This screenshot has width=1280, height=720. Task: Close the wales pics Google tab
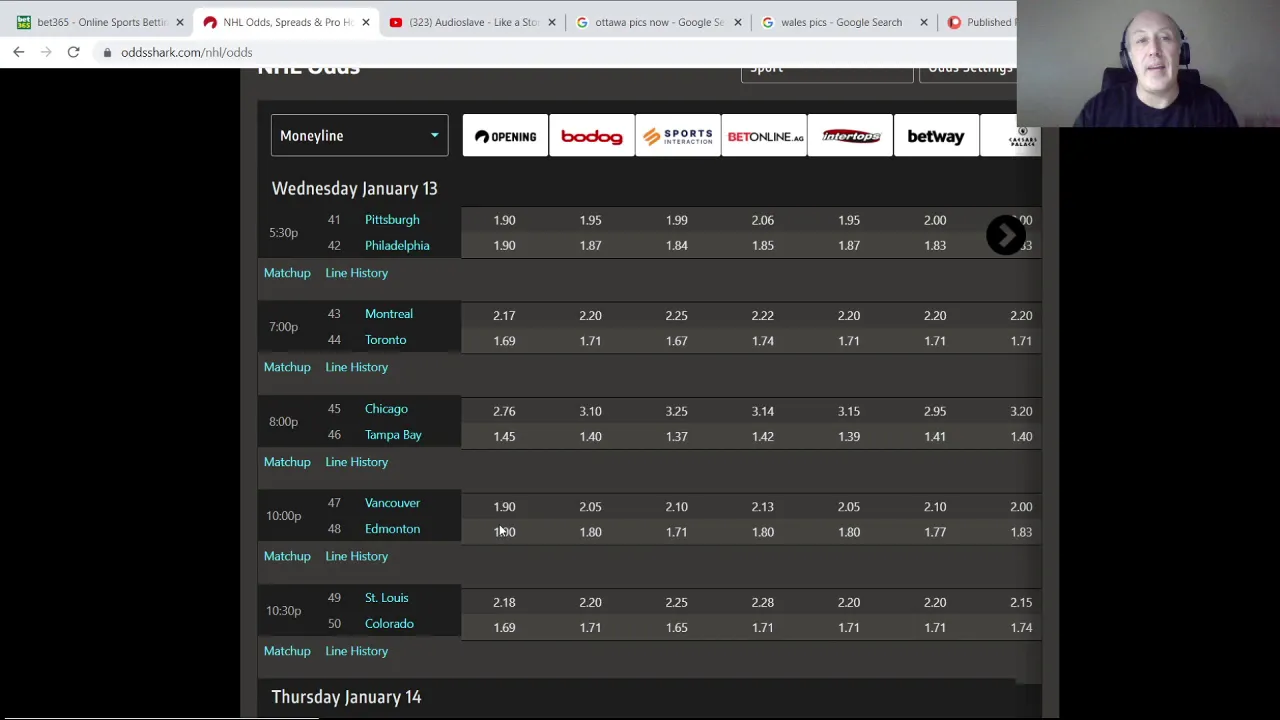(924, 22)
